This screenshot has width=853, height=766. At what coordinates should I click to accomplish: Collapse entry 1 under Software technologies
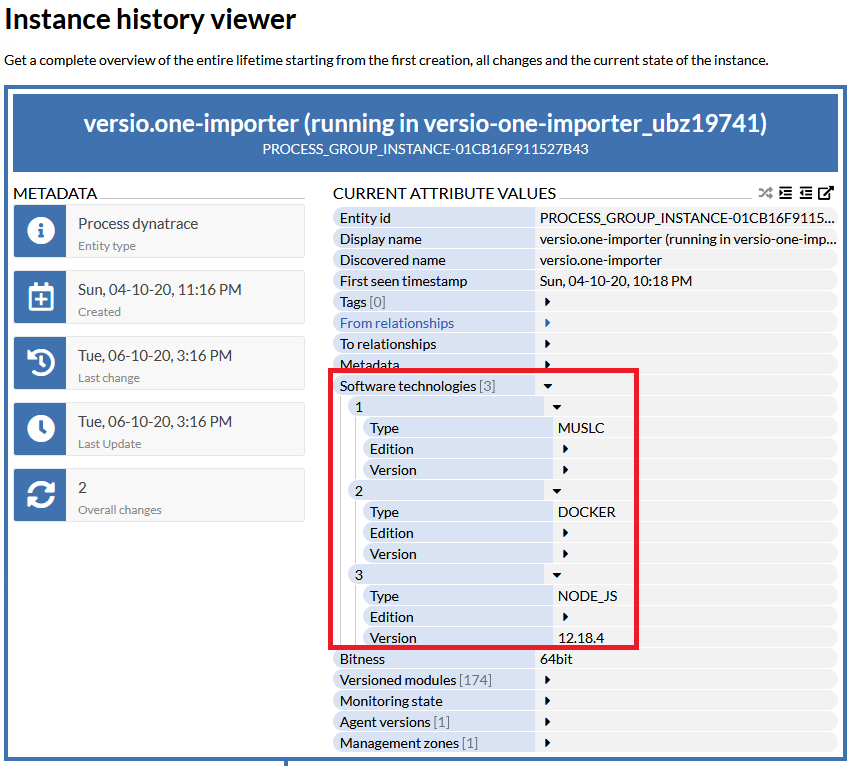click(557, 406)
